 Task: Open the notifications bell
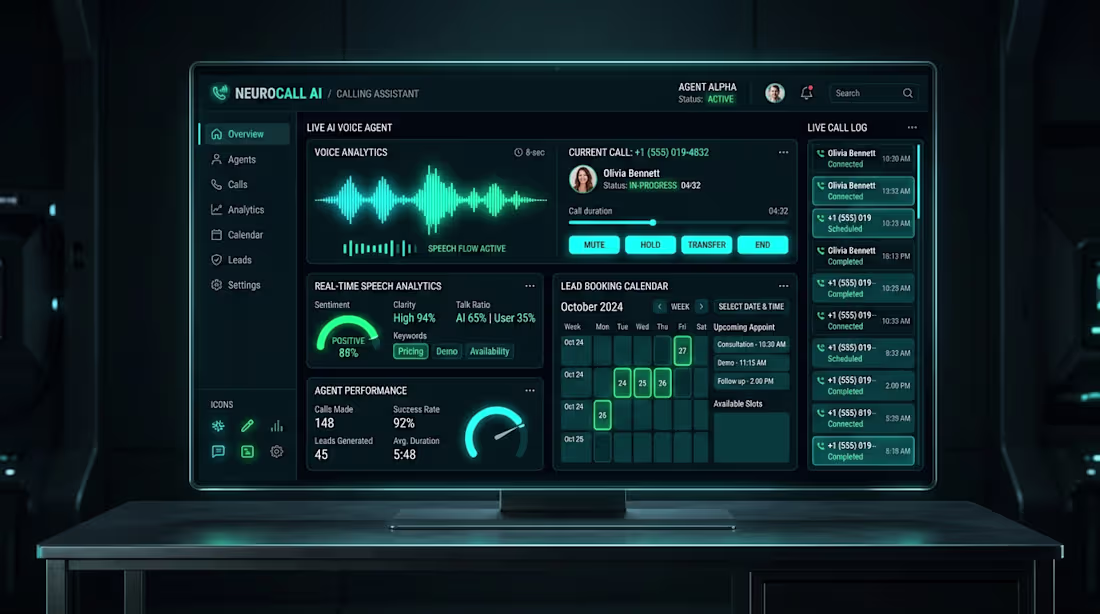click(807, 93)
